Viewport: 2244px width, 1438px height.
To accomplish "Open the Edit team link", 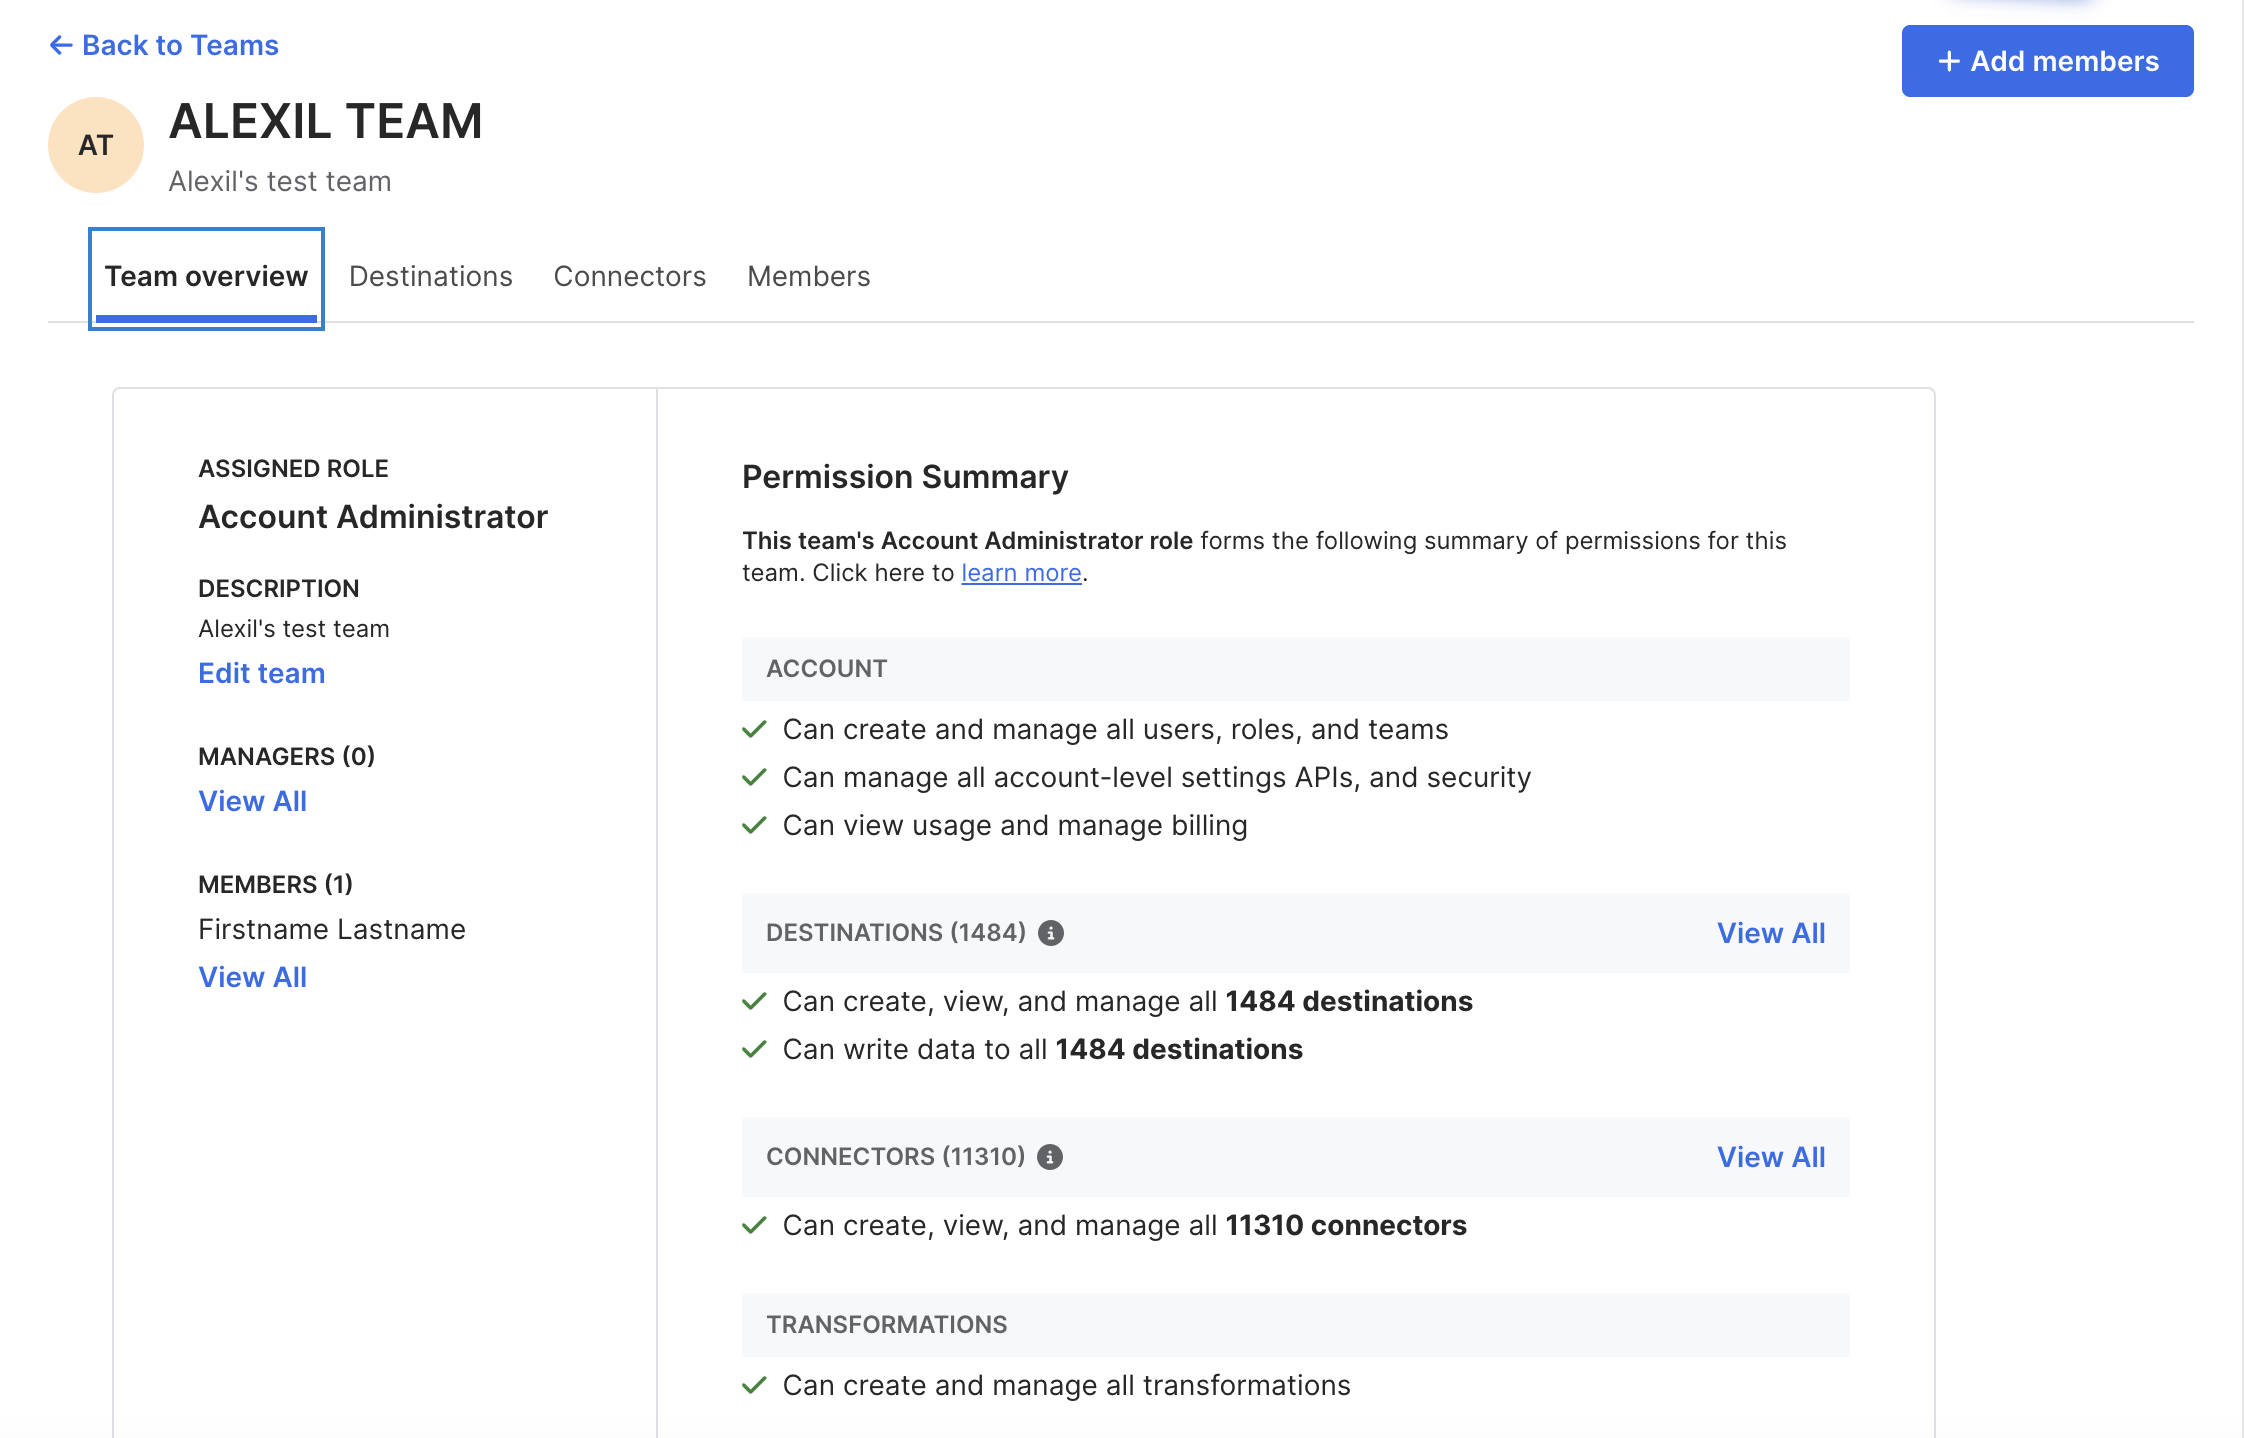I will pyautogui.click(x=262, y=673).
